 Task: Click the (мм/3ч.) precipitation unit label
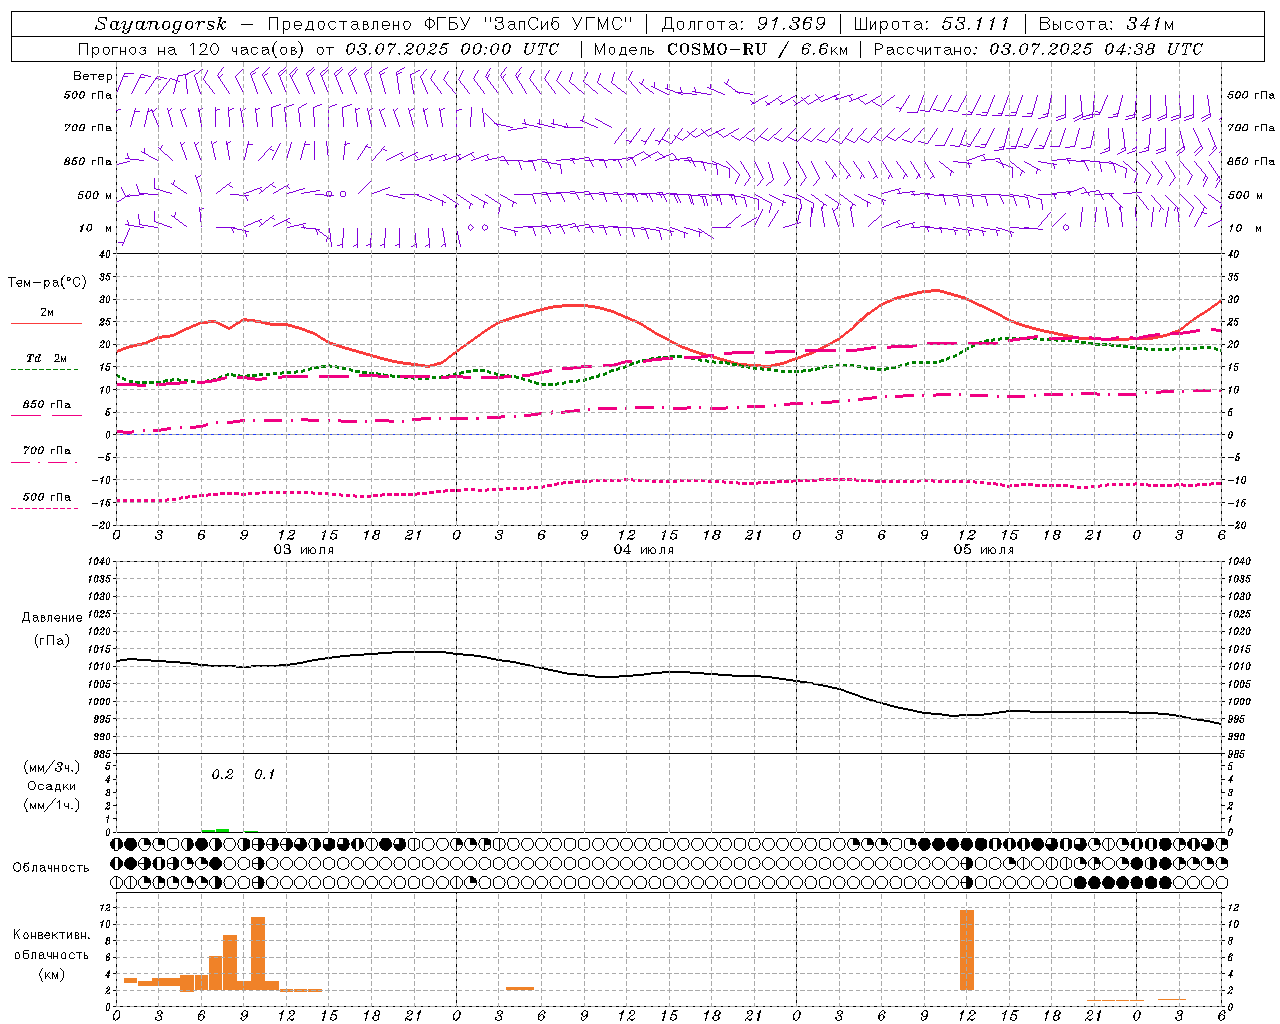[x=52, y=767]
